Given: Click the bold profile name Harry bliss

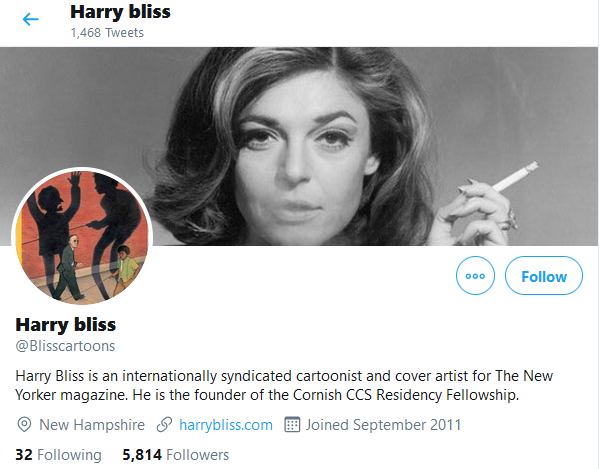Looking at the screenshot, I should pyautogui.click(x=66, y=325).
